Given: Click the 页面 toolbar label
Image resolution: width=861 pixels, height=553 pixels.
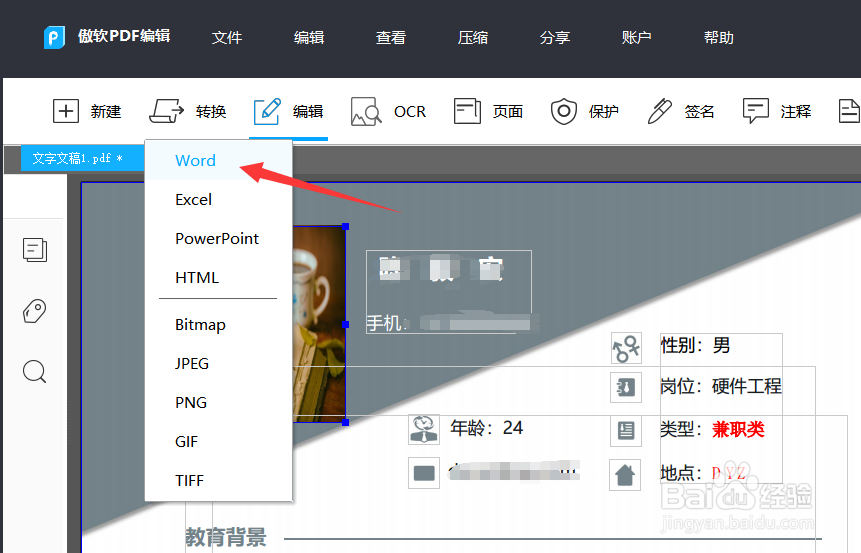Looking at the screenshot, I should [508, 111].
